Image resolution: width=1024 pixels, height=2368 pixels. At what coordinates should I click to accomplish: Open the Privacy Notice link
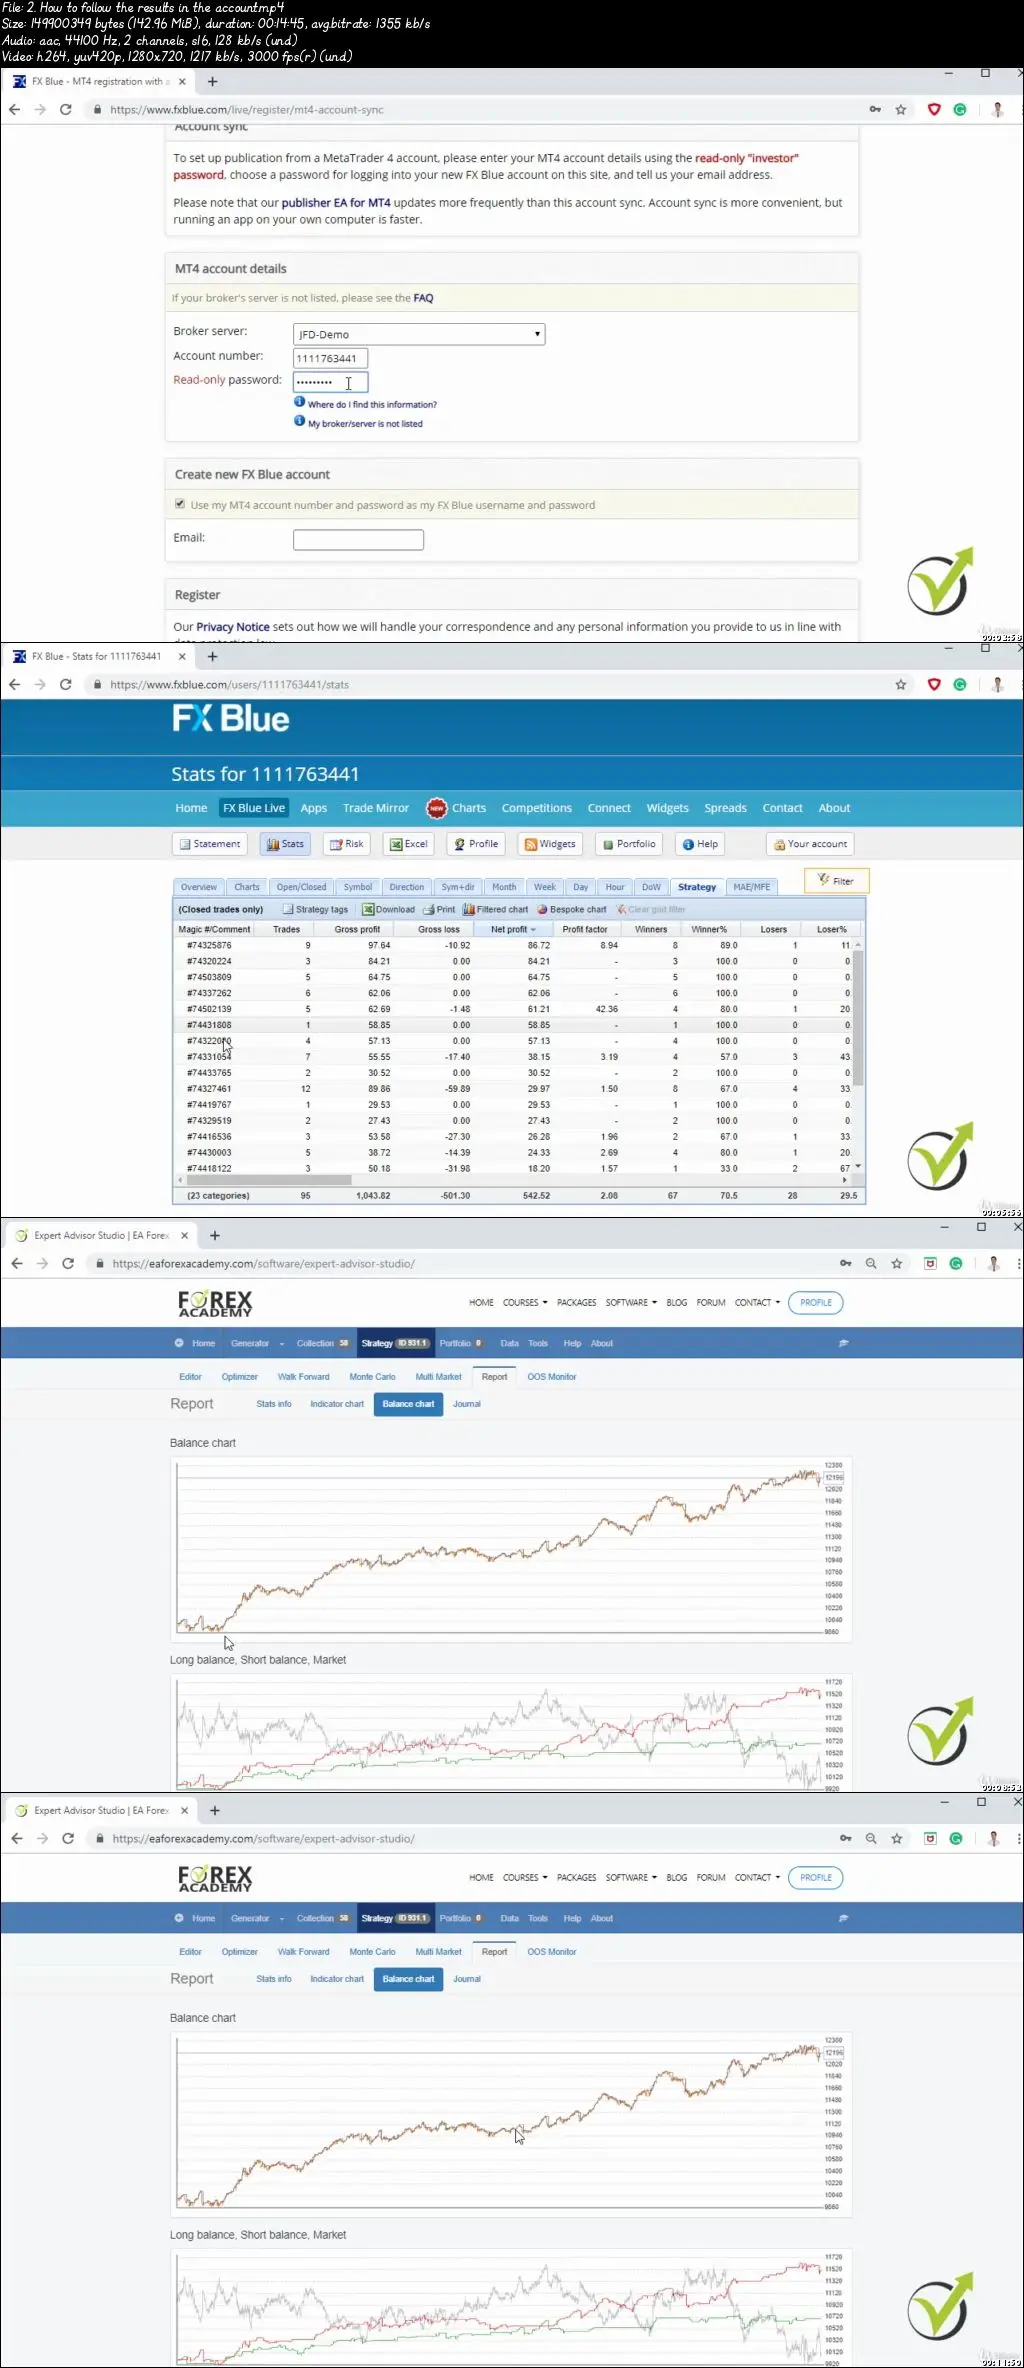(233, 627)
